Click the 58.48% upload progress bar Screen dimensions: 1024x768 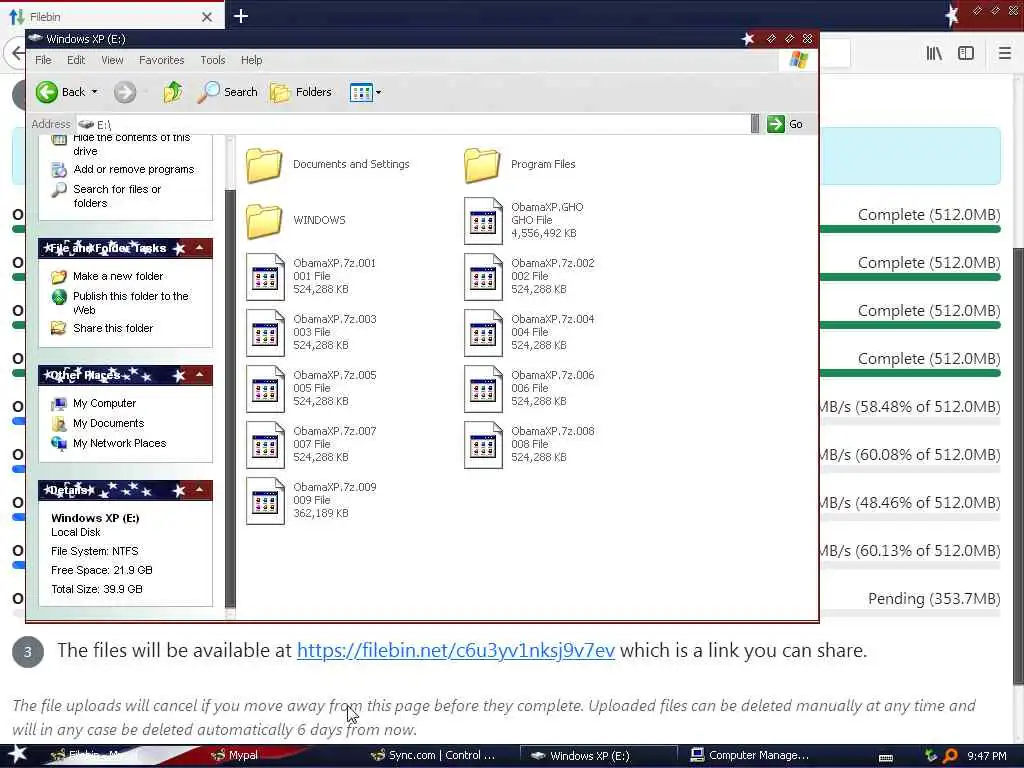[x=910, y=421]
